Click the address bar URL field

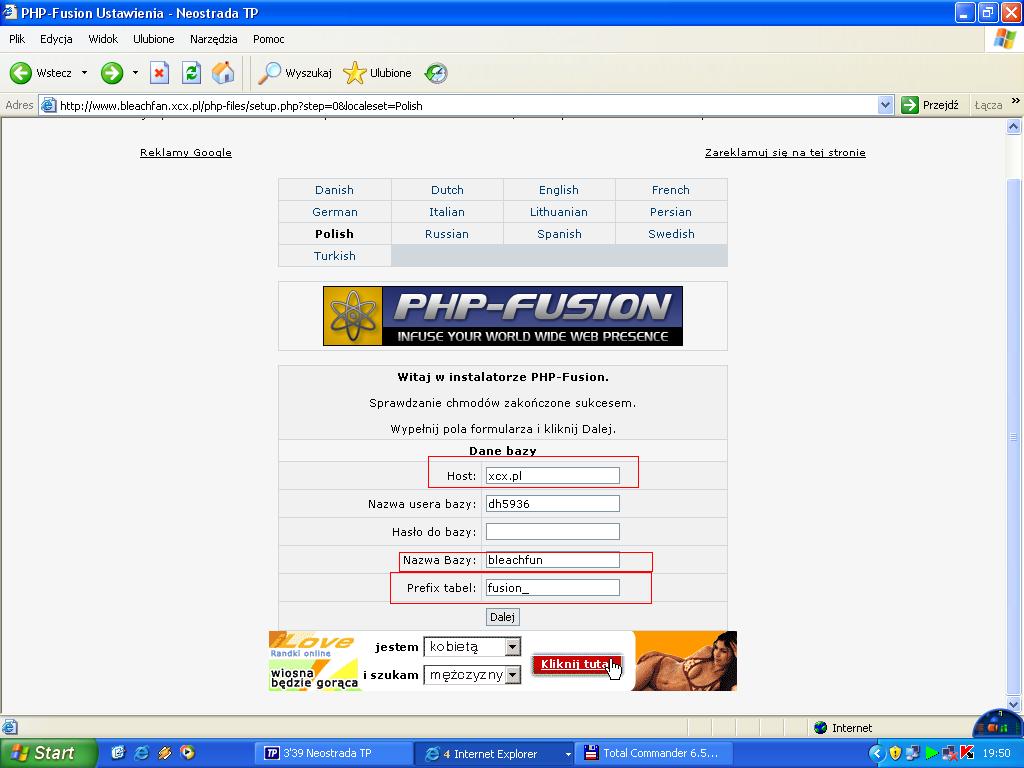(457, 105)
